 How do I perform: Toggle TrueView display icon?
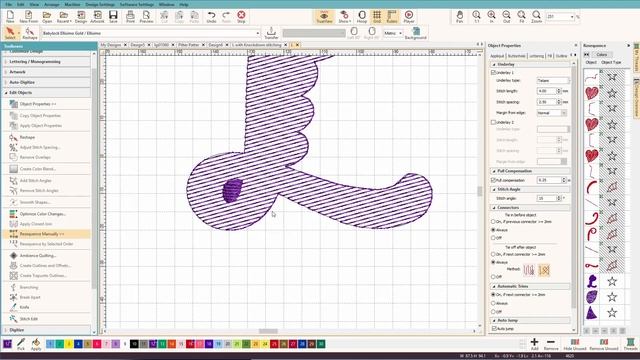pyautogui.click(x=324, y=17)
